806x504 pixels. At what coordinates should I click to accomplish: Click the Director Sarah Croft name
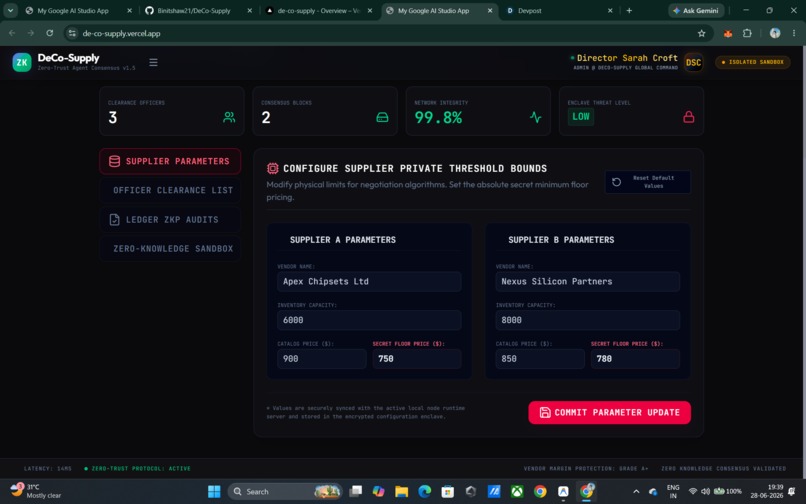tap(627, 58)
